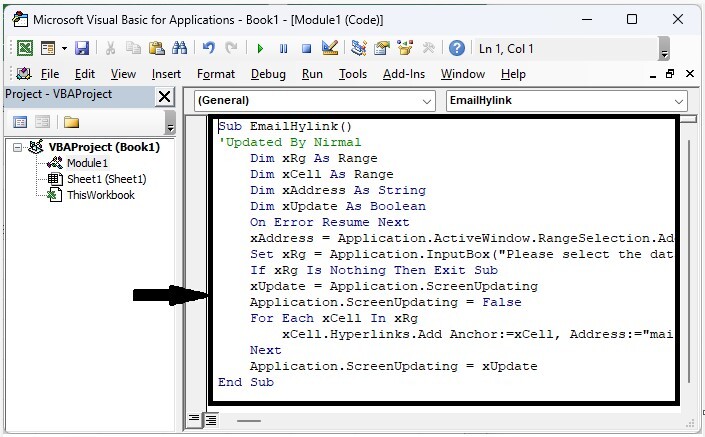Click the toolbar options overflow arrow
Image resolution: width=705 pixels, height=437 pixels.
tap(664, 49)
